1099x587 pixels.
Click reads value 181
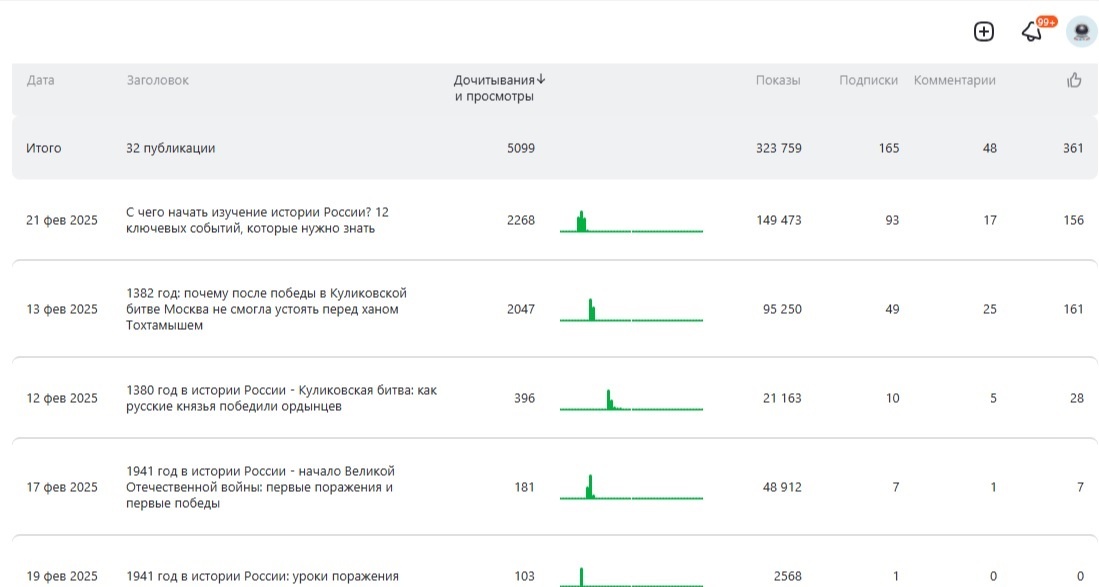click(x=524, y=487)
